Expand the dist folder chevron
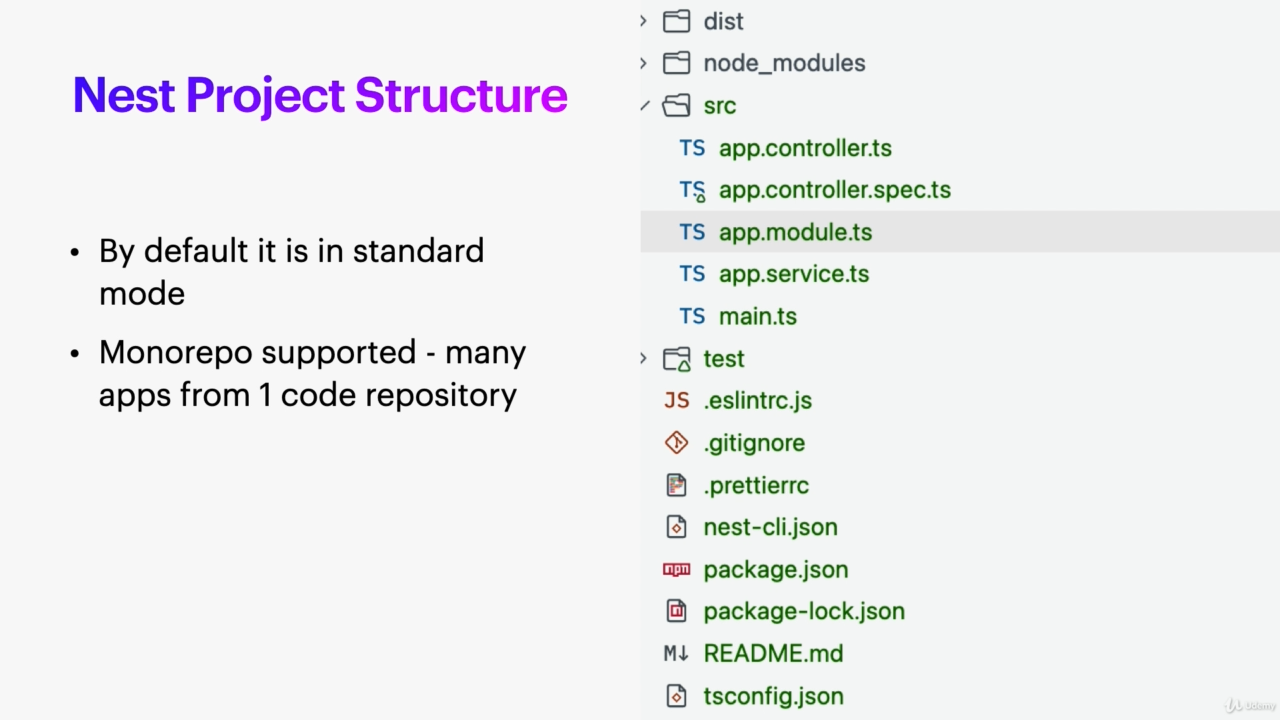Screen dimensions: 1280x720 tap(643, 21)
